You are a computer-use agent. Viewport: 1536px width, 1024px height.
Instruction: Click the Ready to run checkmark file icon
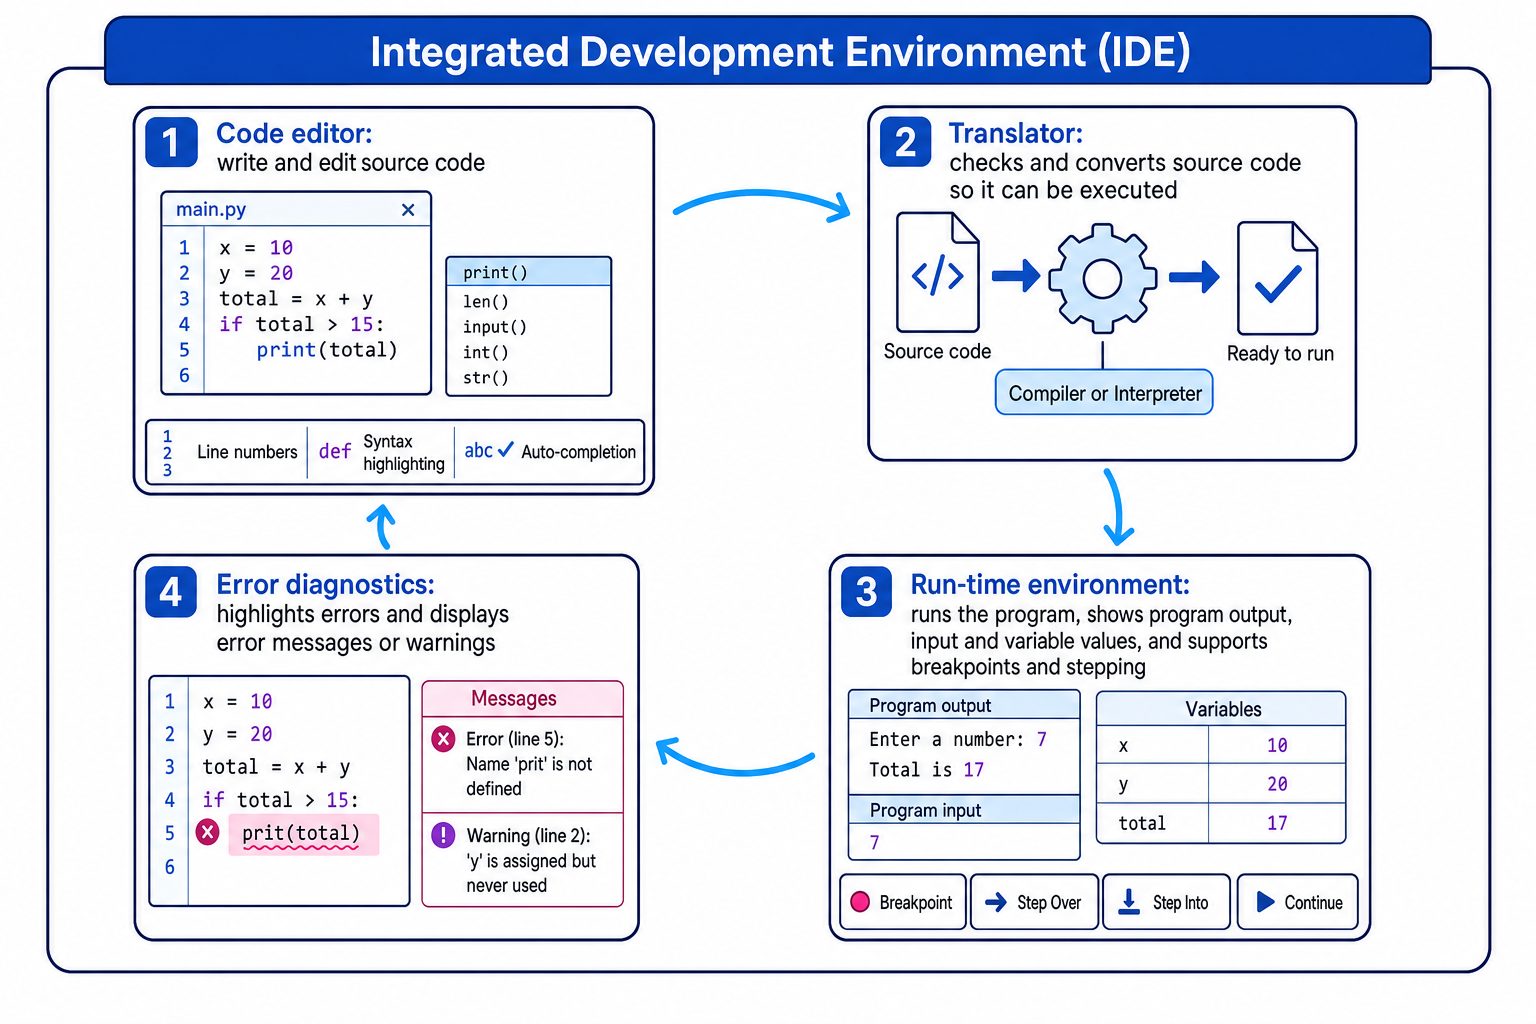tap(1278, 278)
